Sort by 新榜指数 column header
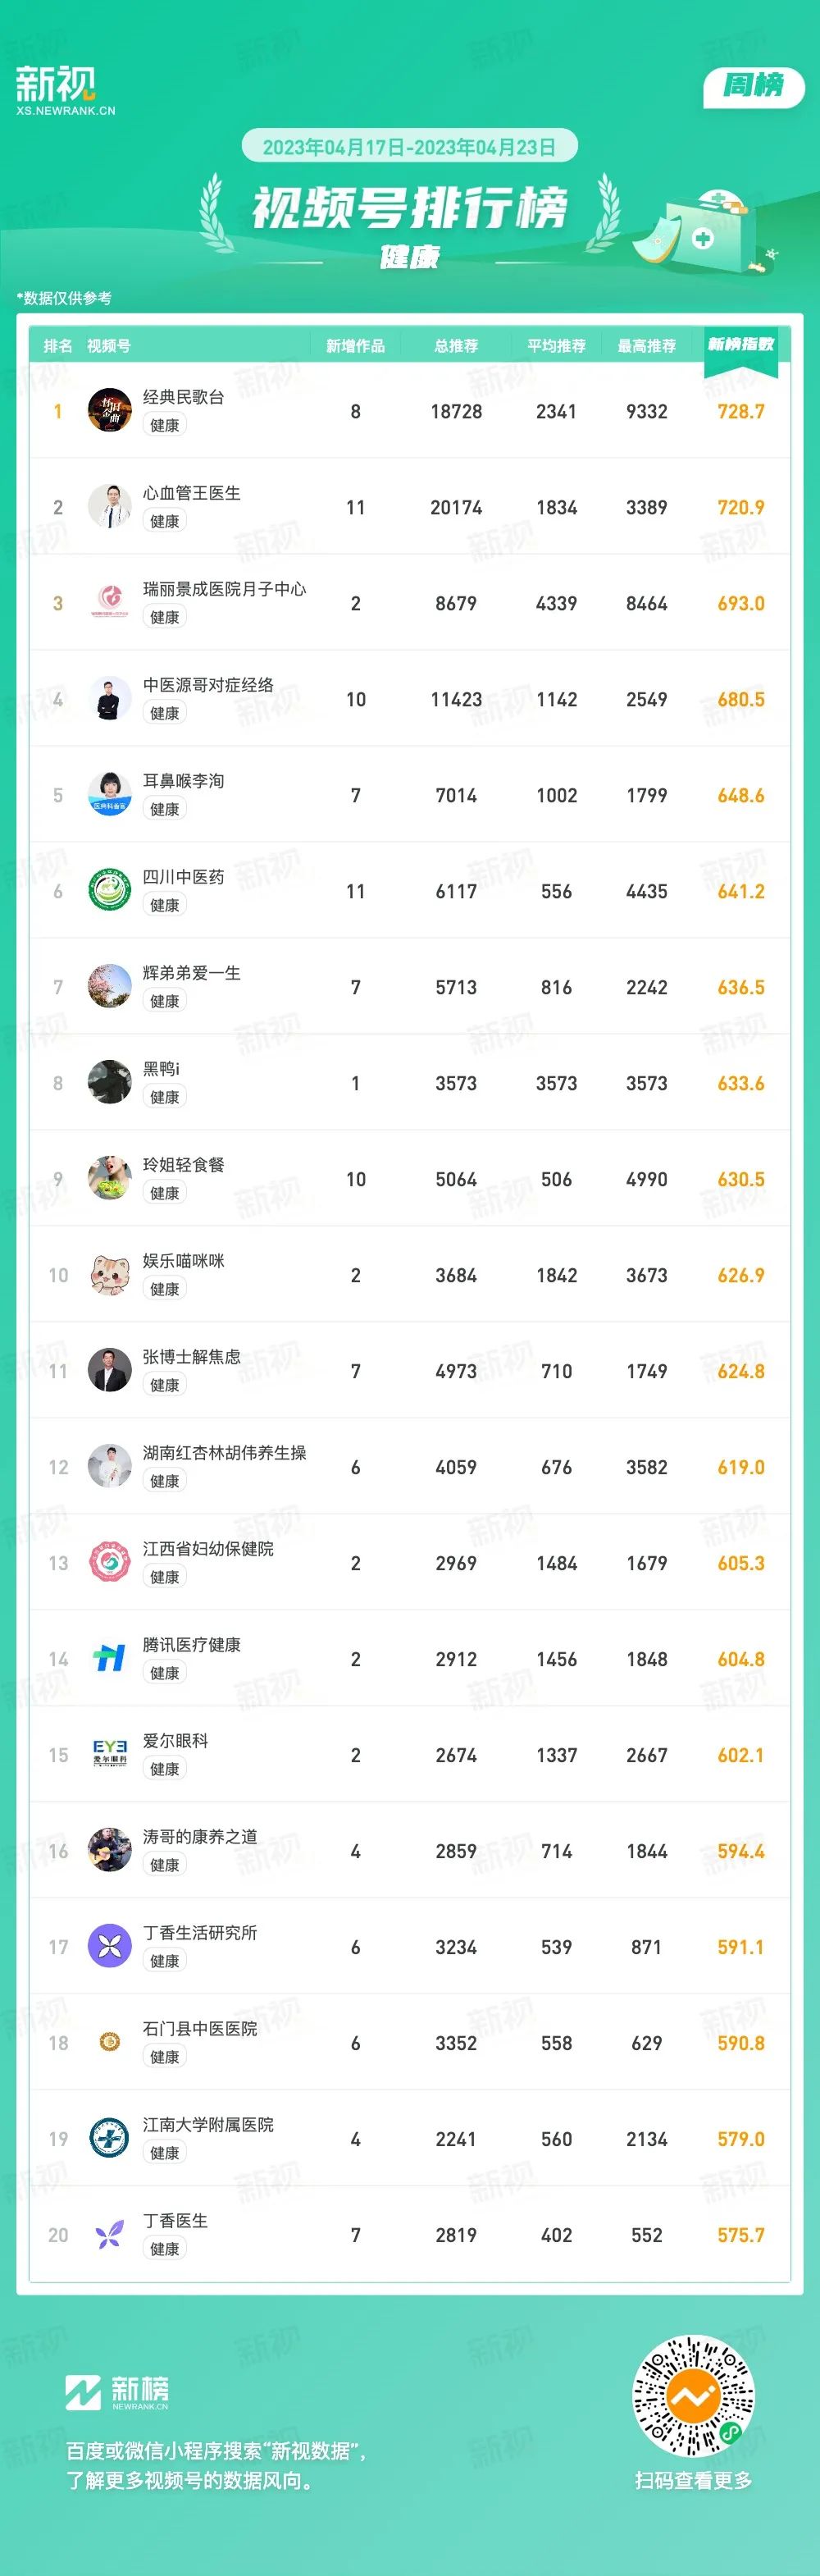The width and height of the screenshot is (820, 2576). coord(741,345)
